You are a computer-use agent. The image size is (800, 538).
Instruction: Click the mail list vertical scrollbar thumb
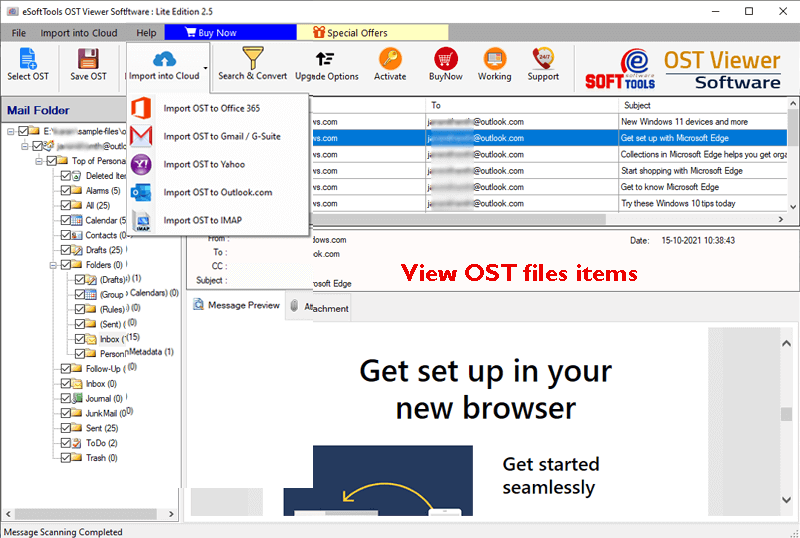[x=793, y=128]
